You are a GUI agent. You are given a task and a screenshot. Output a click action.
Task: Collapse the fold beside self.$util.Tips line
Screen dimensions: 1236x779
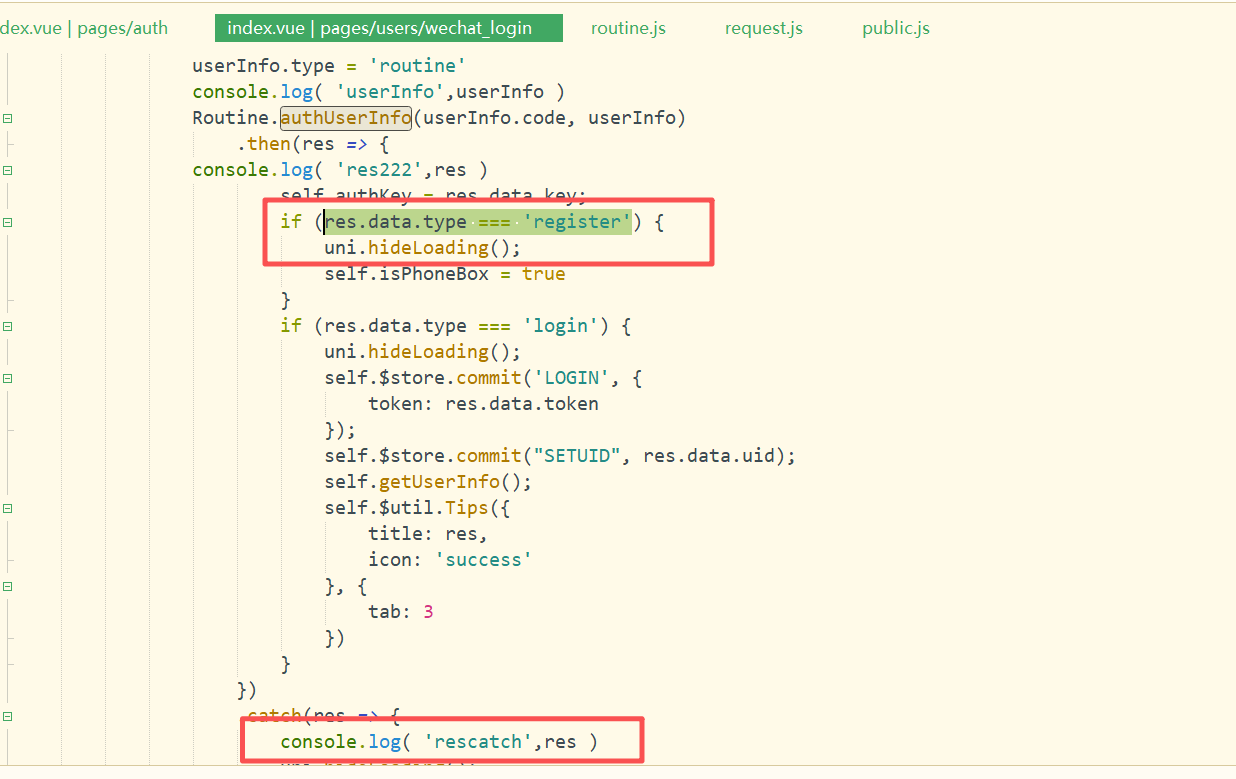8,508
